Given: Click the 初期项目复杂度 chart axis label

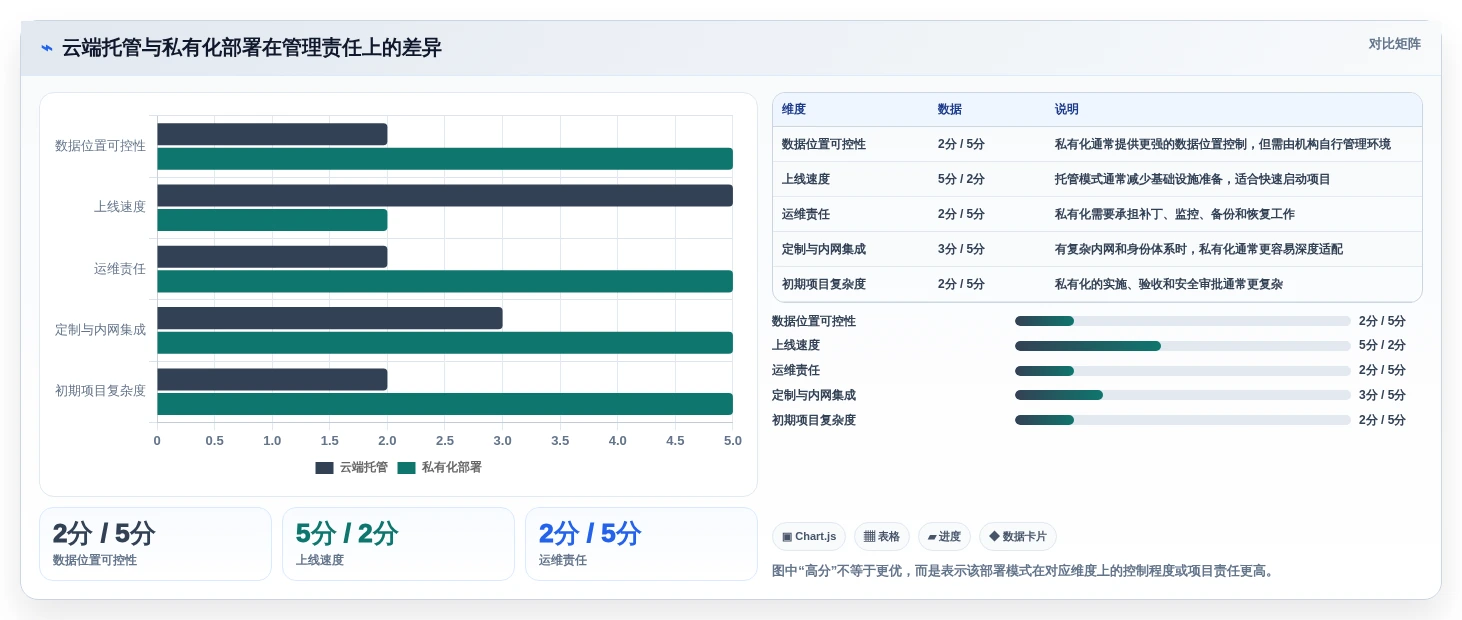Looking at the screenshot, I should click(x=100, y=391).
